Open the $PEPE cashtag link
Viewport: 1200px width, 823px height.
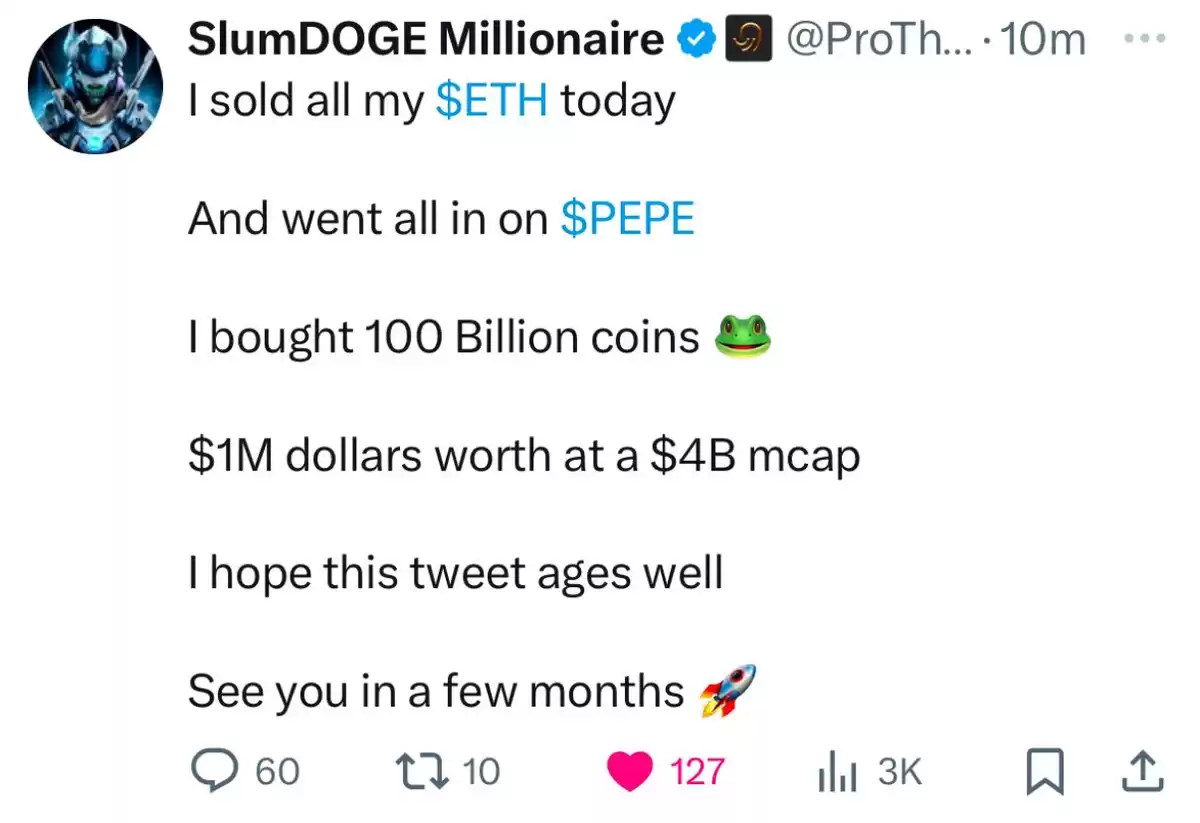point(628,219)
